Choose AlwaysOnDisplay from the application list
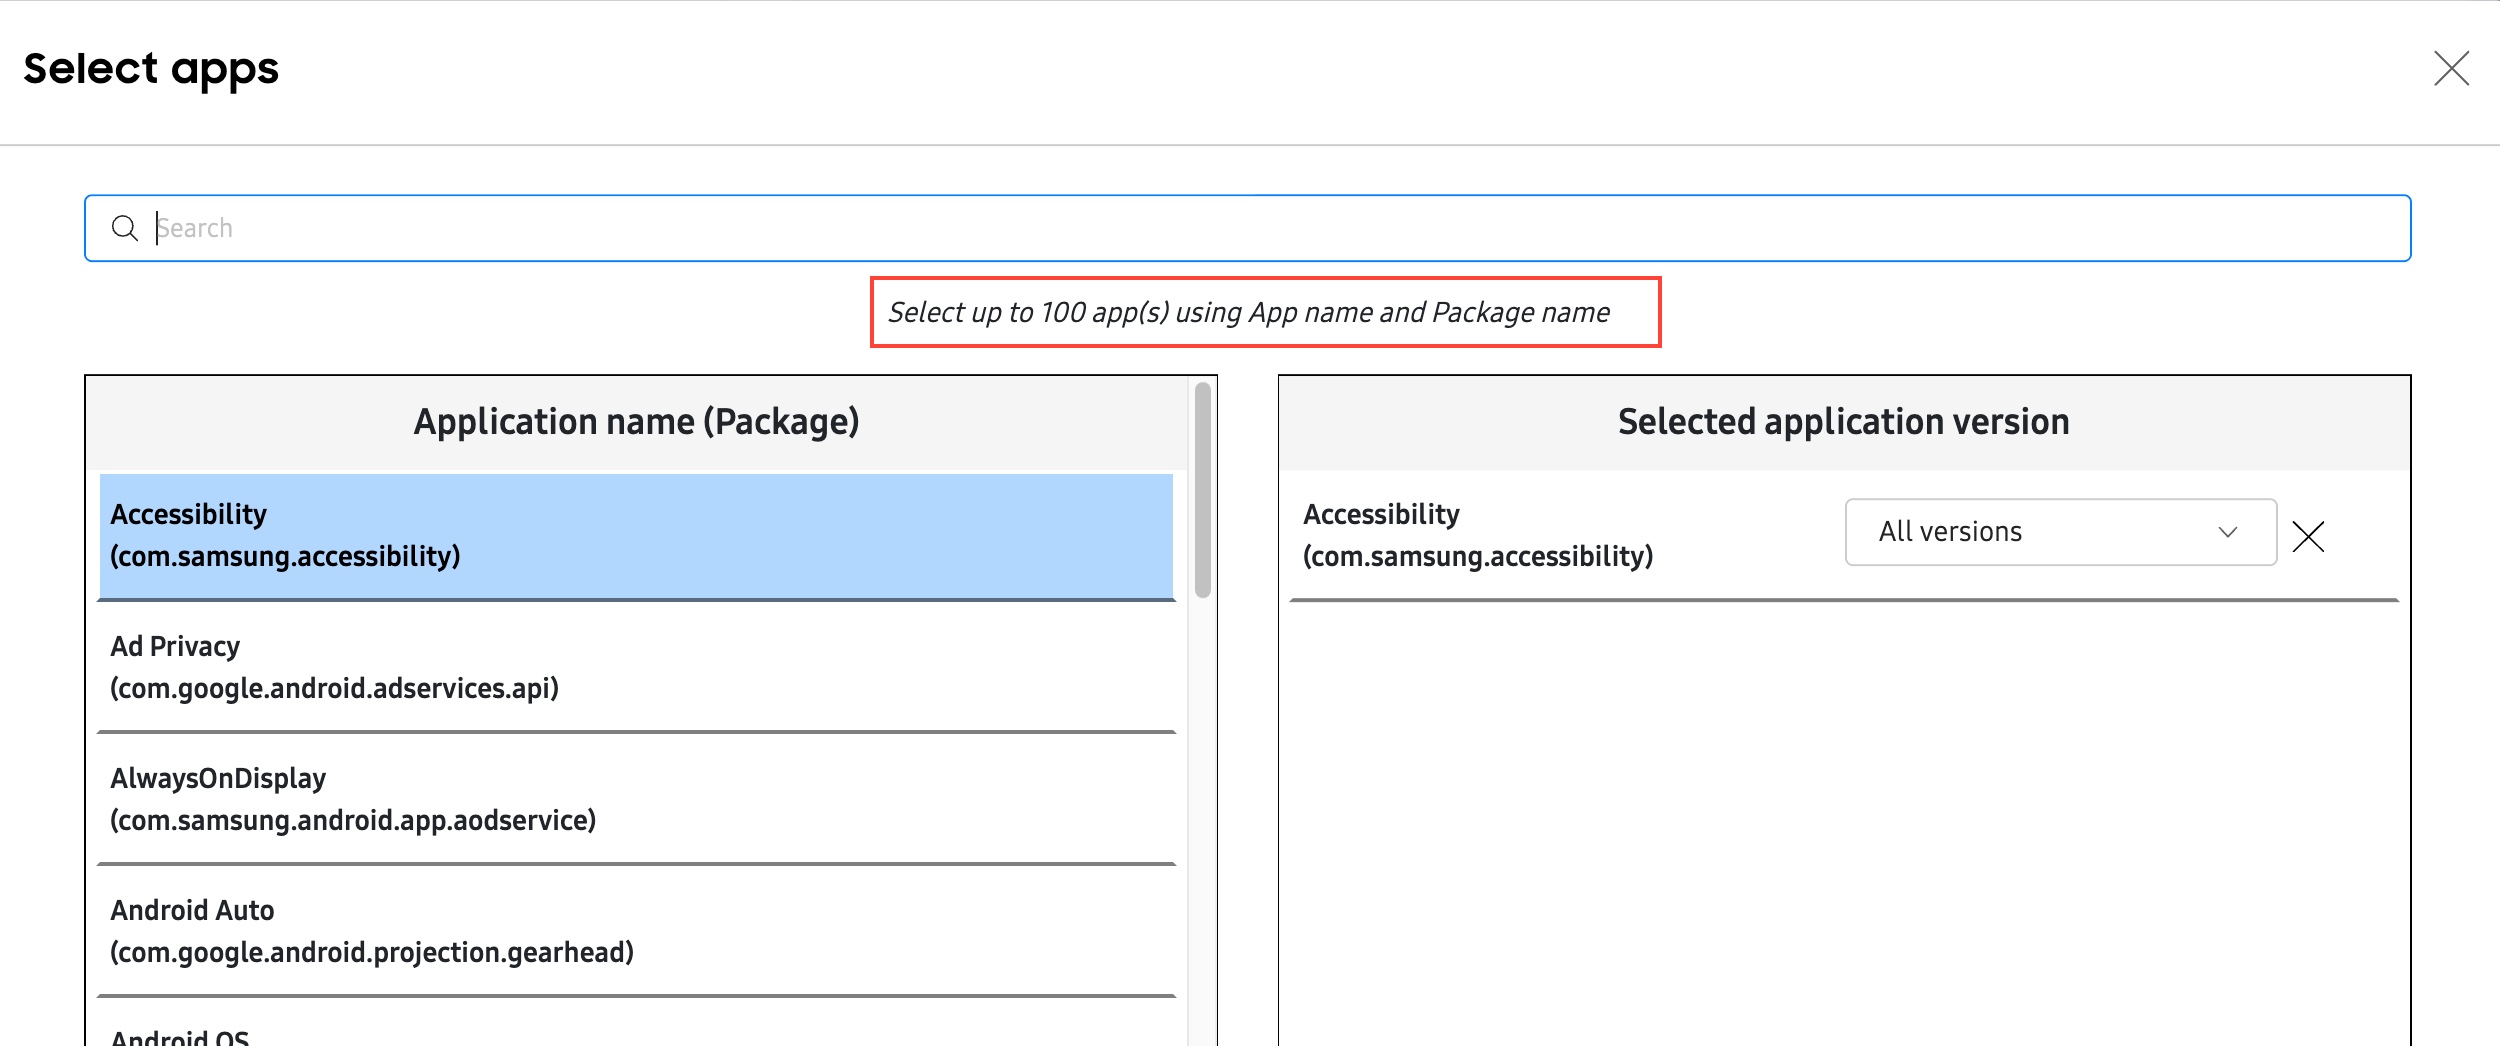The height and width of the screenshot is (1046, 2500). point(636,799)
